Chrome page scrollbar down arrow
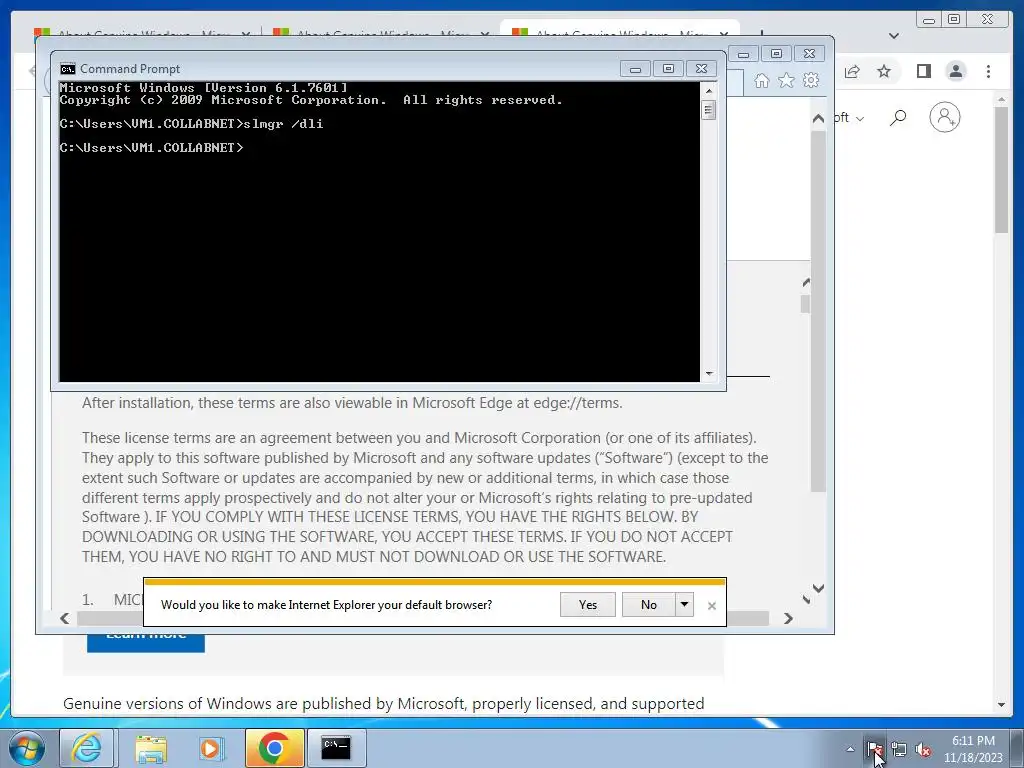This screenshot has height=768, width=1024. tap(1001, 705)
